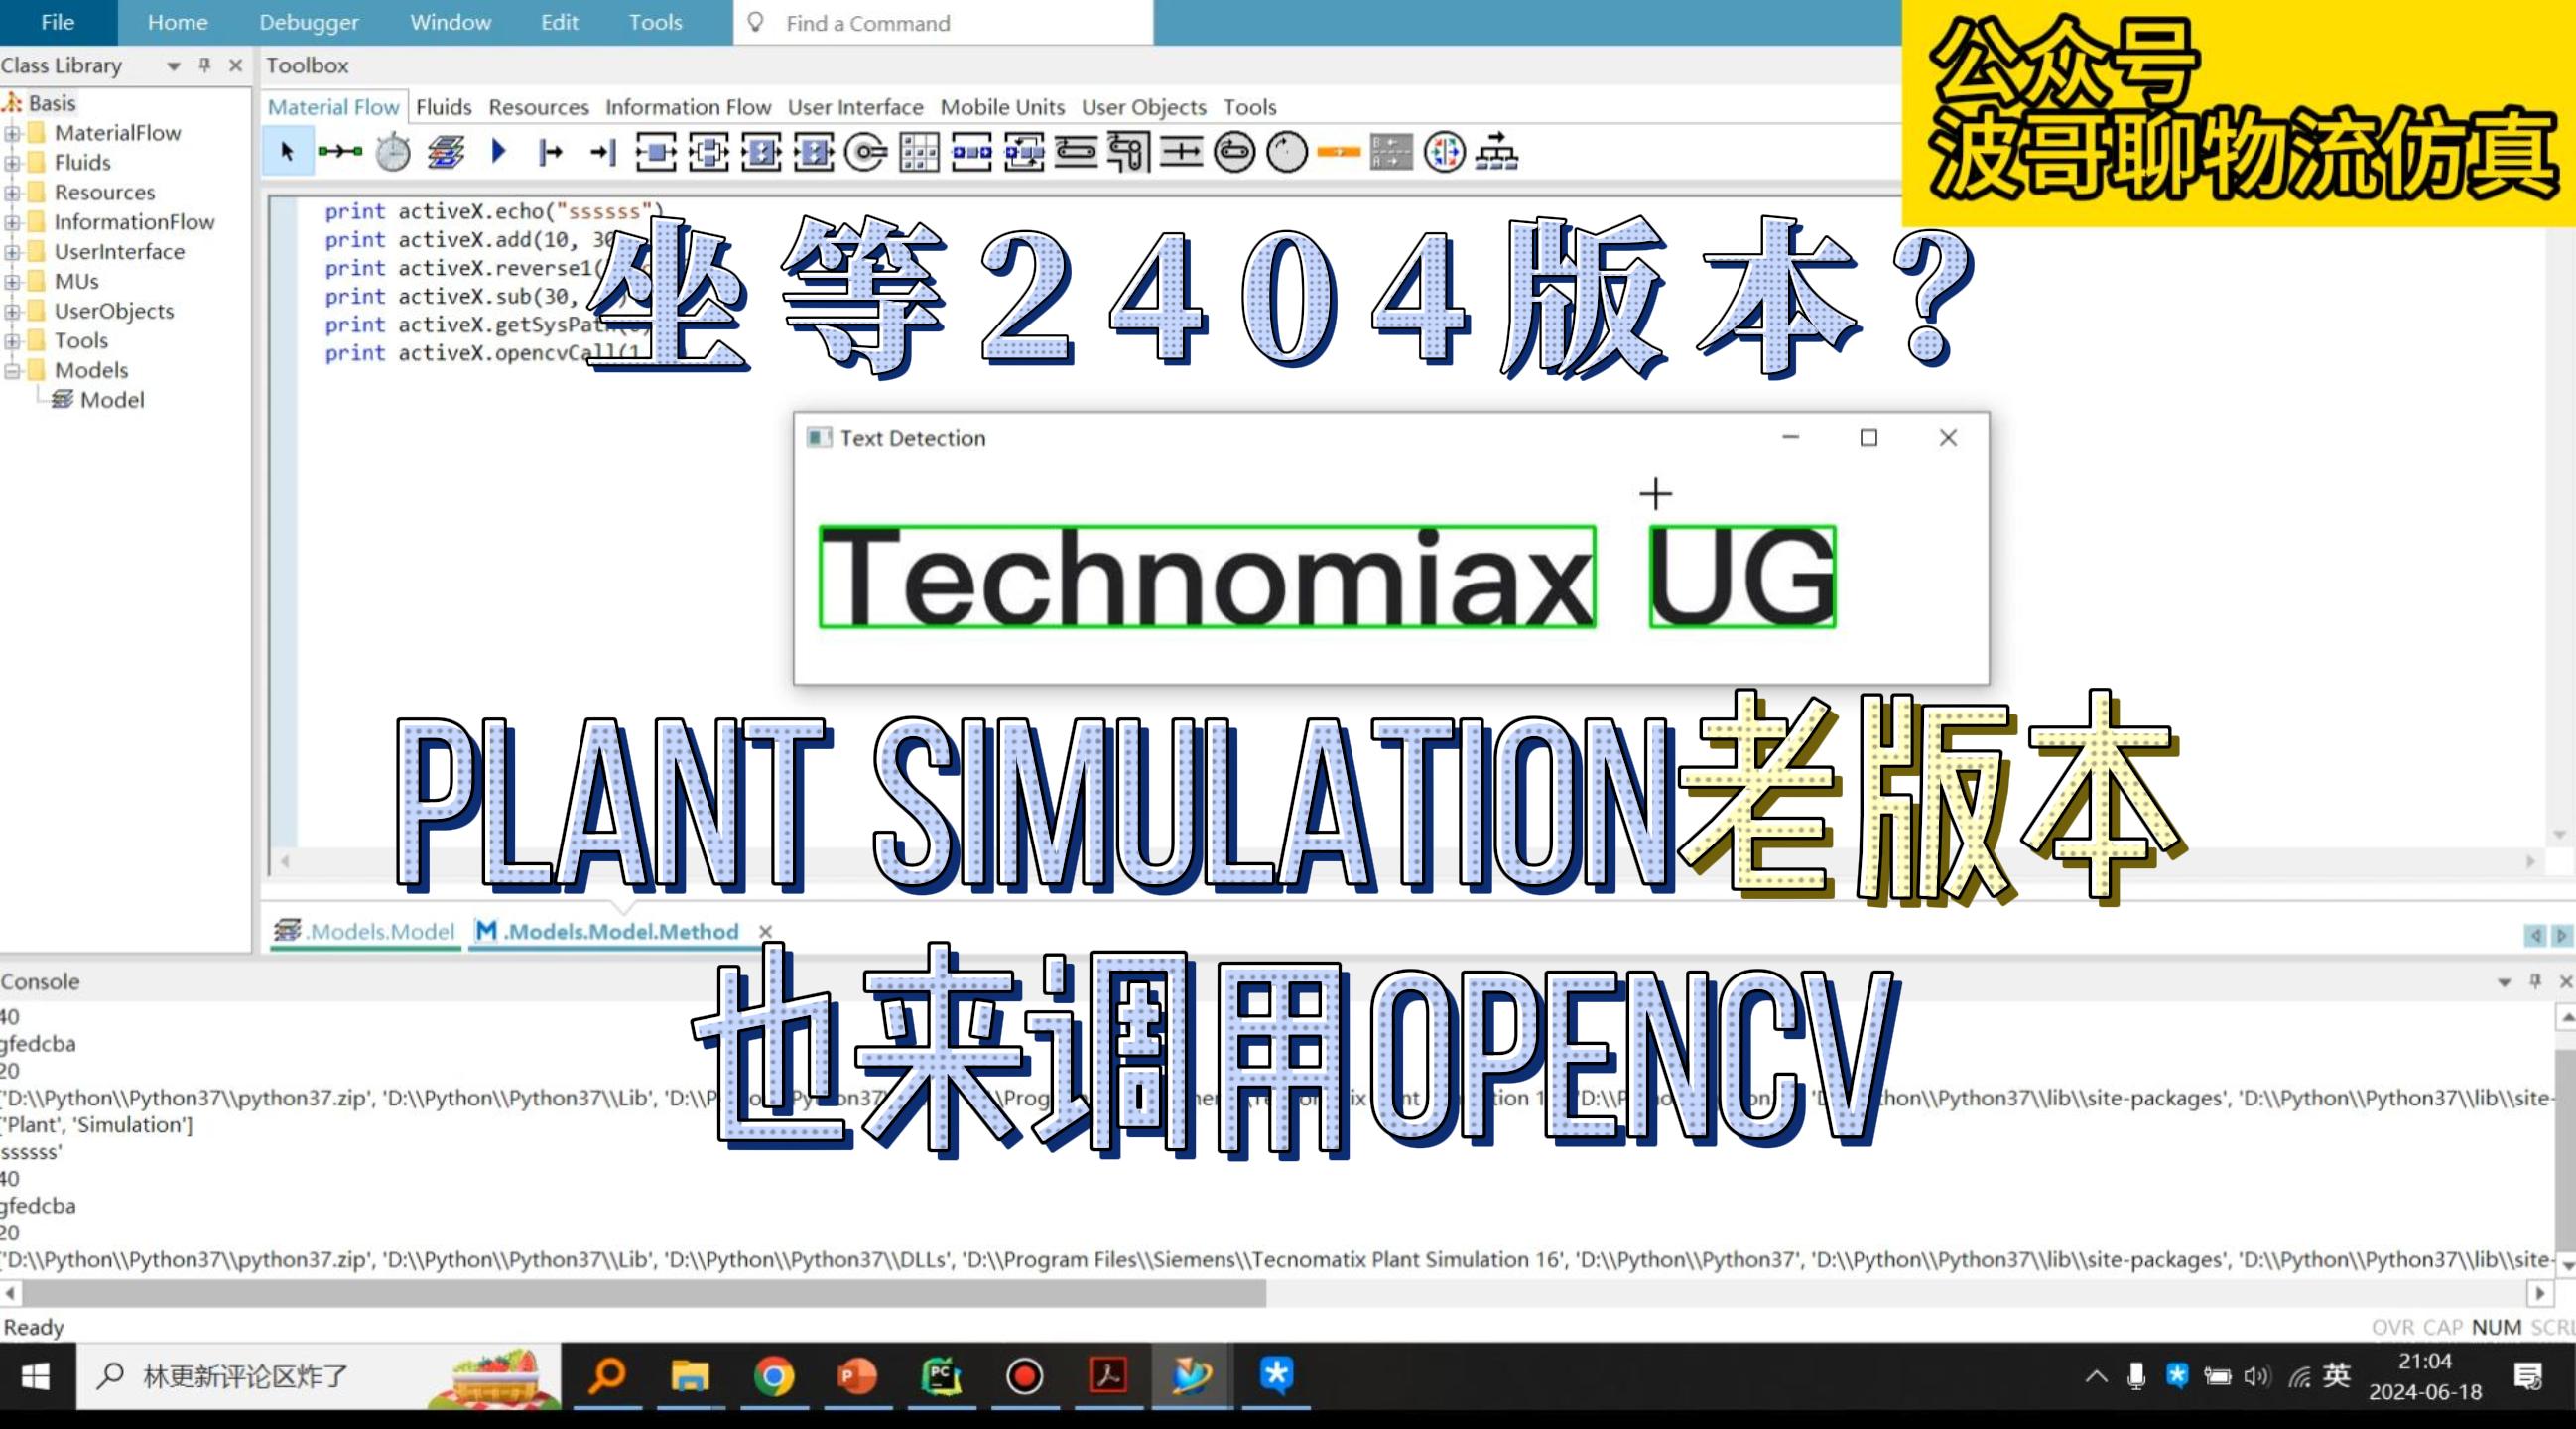Pick the Drain object icon
The height and width of the screenshot is (1429, 2576).
coord(603,152)
